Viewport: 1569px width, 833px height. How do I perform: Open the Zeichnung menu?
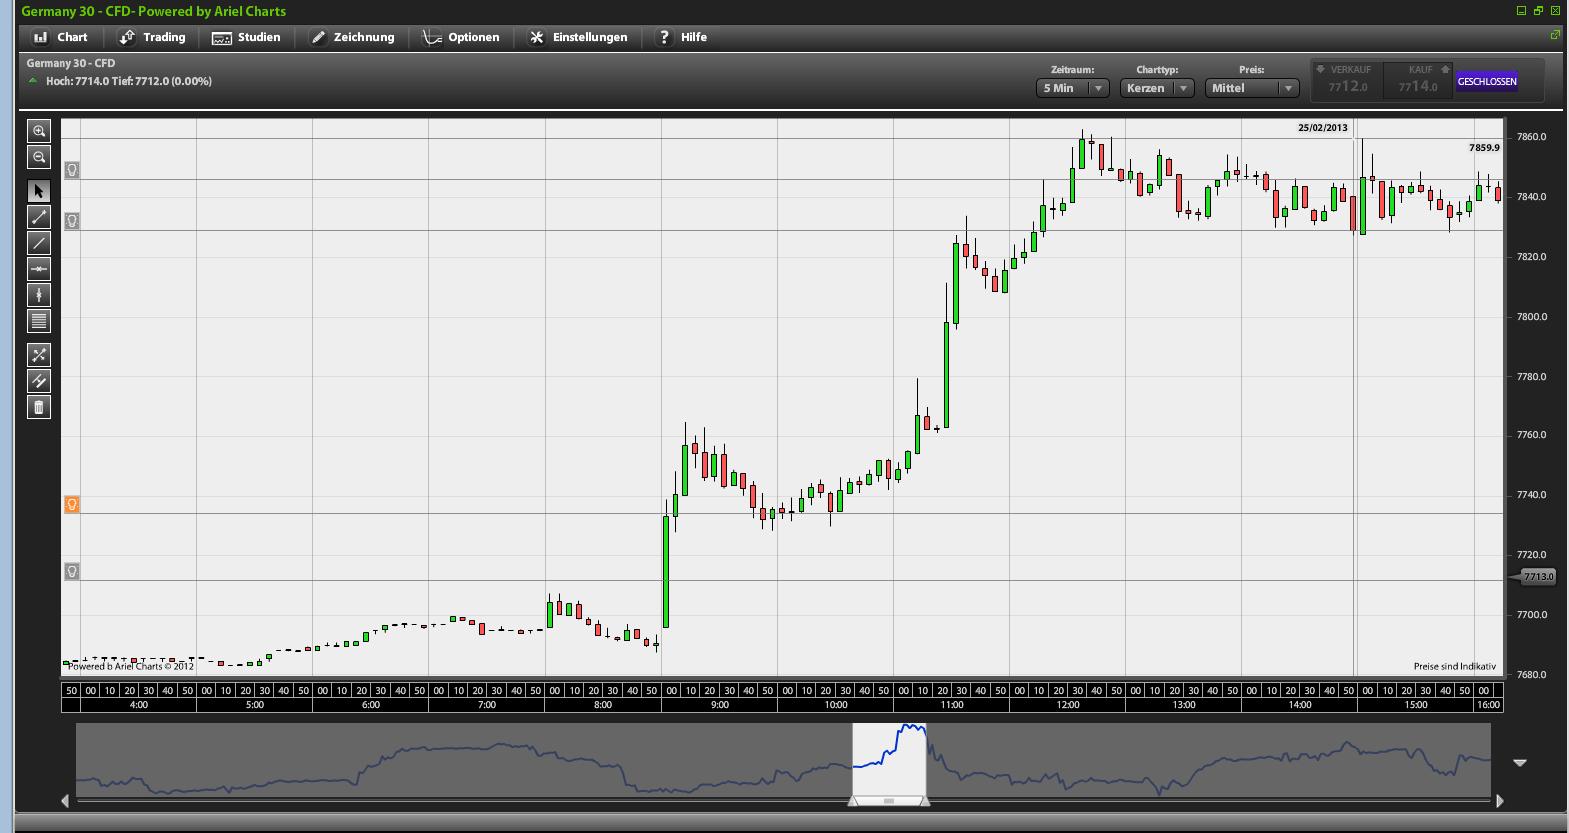(x=353, y=37)
